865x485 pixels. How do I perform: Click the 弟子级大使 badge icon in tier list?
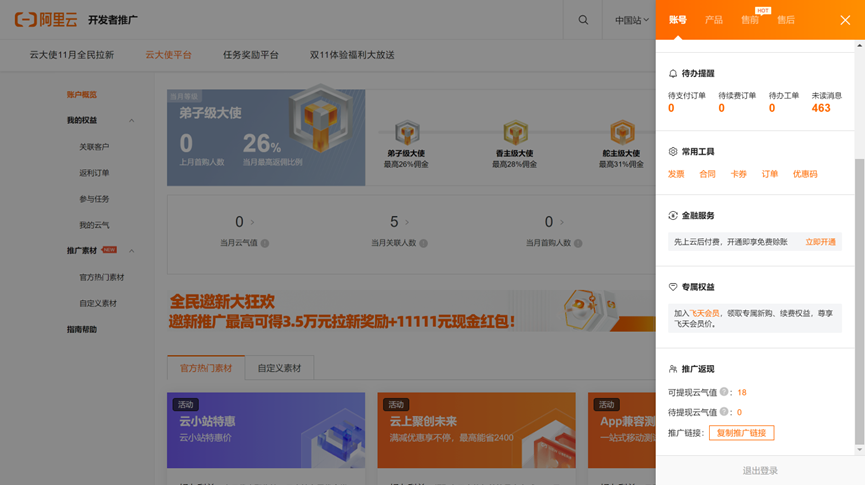(x=407, y=132)
